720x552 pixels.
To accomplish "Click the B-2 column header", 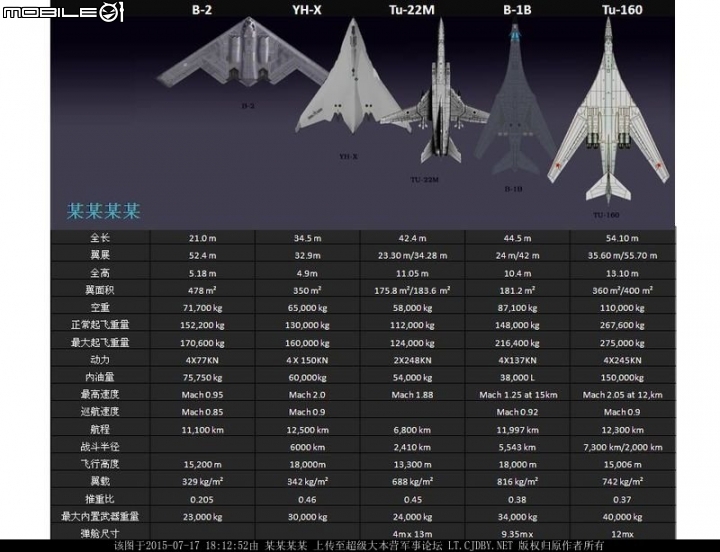I will coord(202,10).
